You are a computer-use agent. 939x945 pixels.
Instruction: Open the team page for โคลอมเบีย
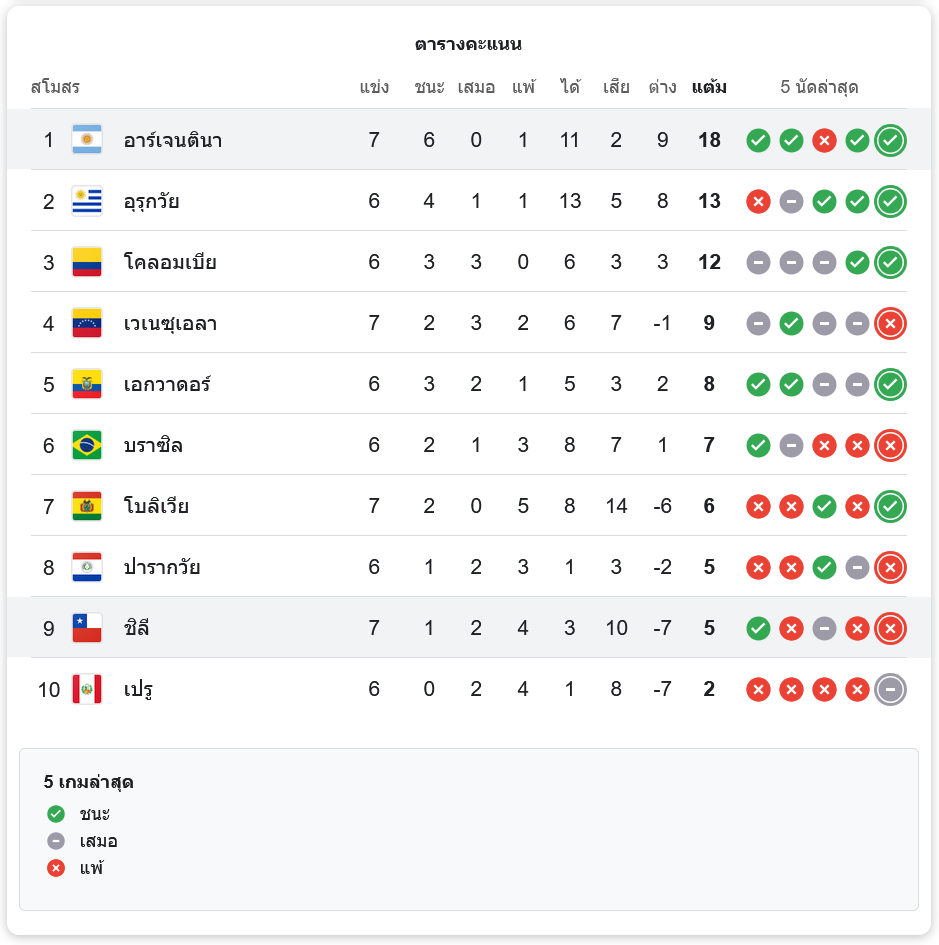click(x=170, y=262)
